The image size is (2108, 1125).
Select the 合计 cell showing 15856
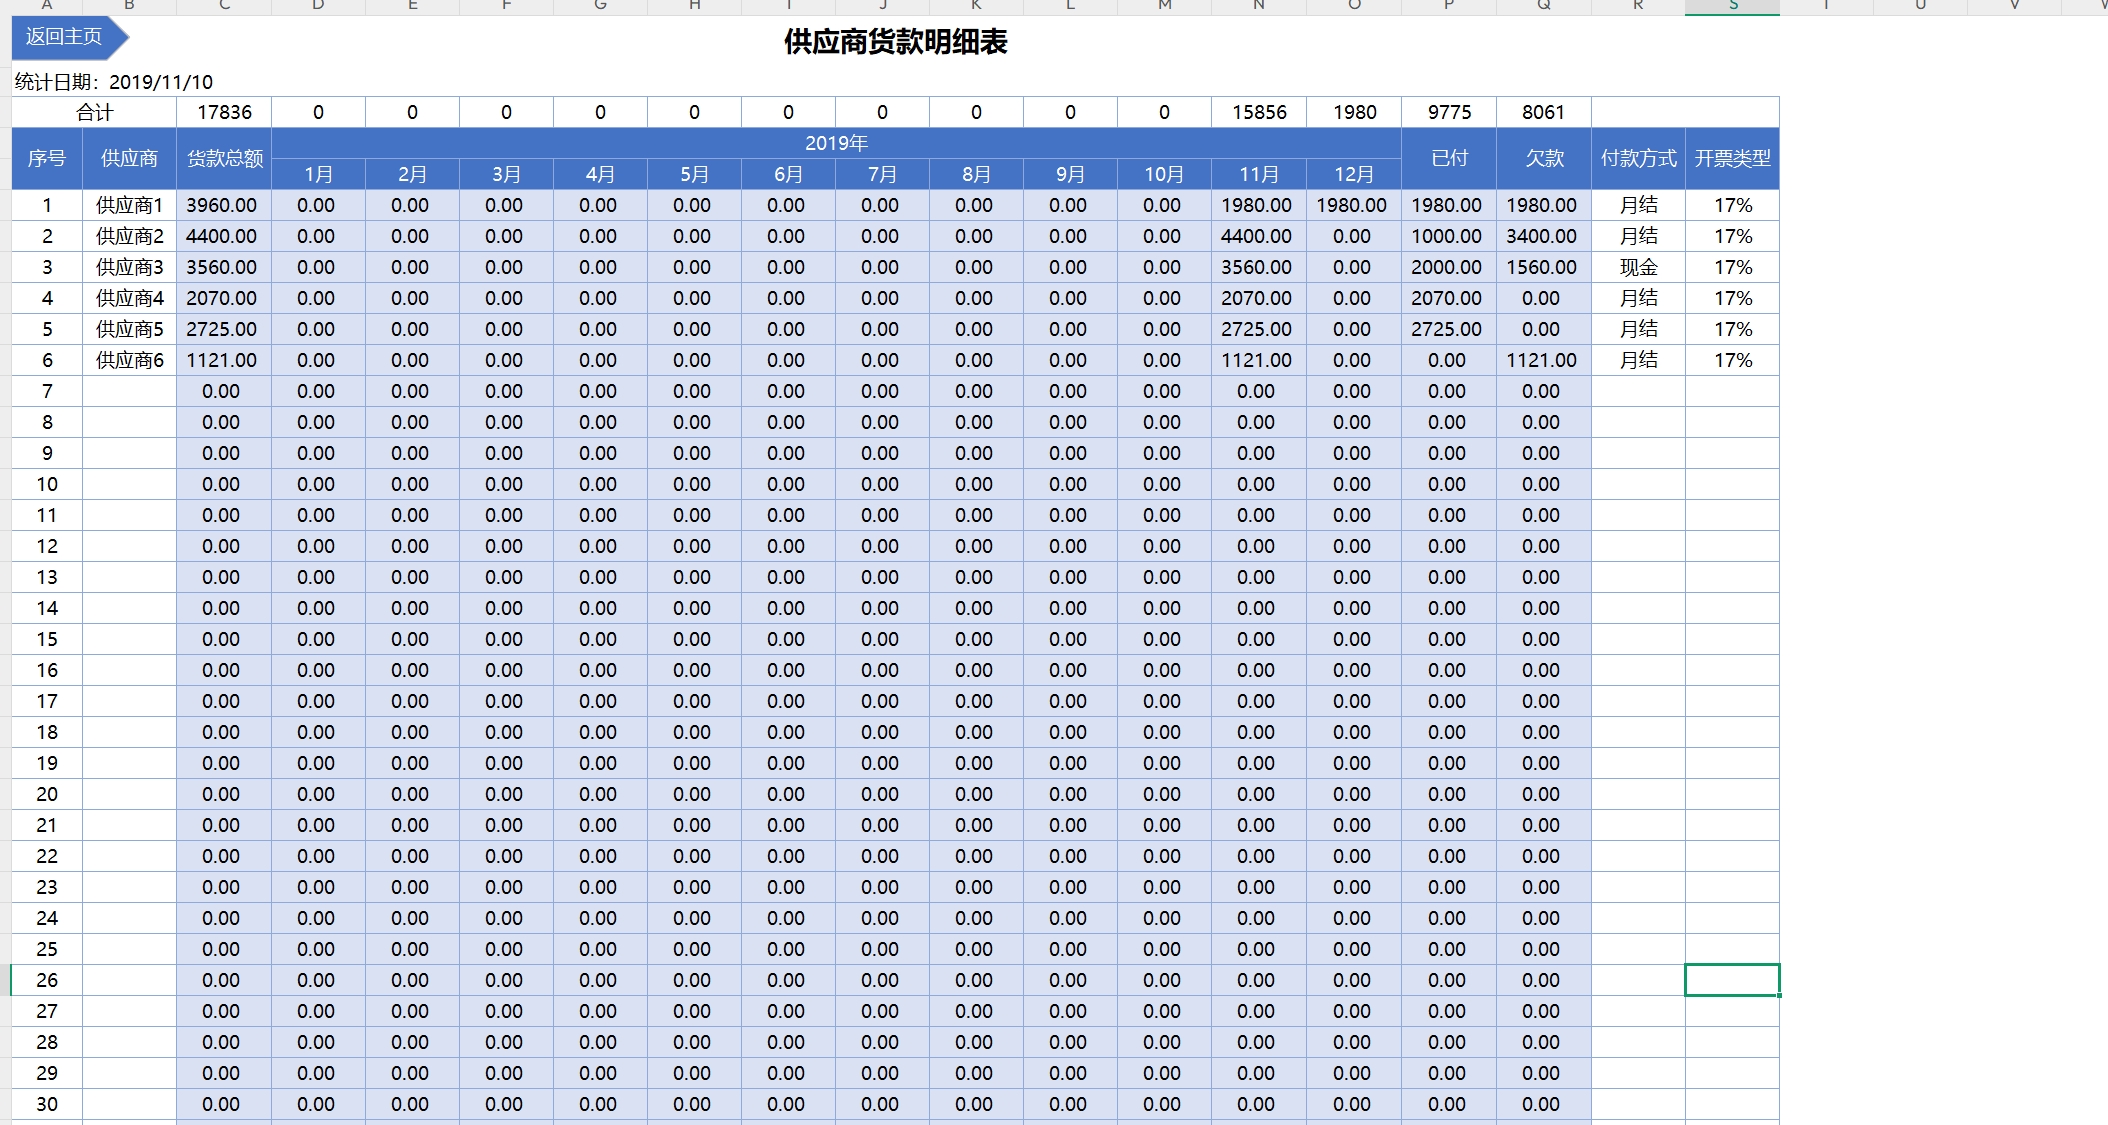point(1259,112)
